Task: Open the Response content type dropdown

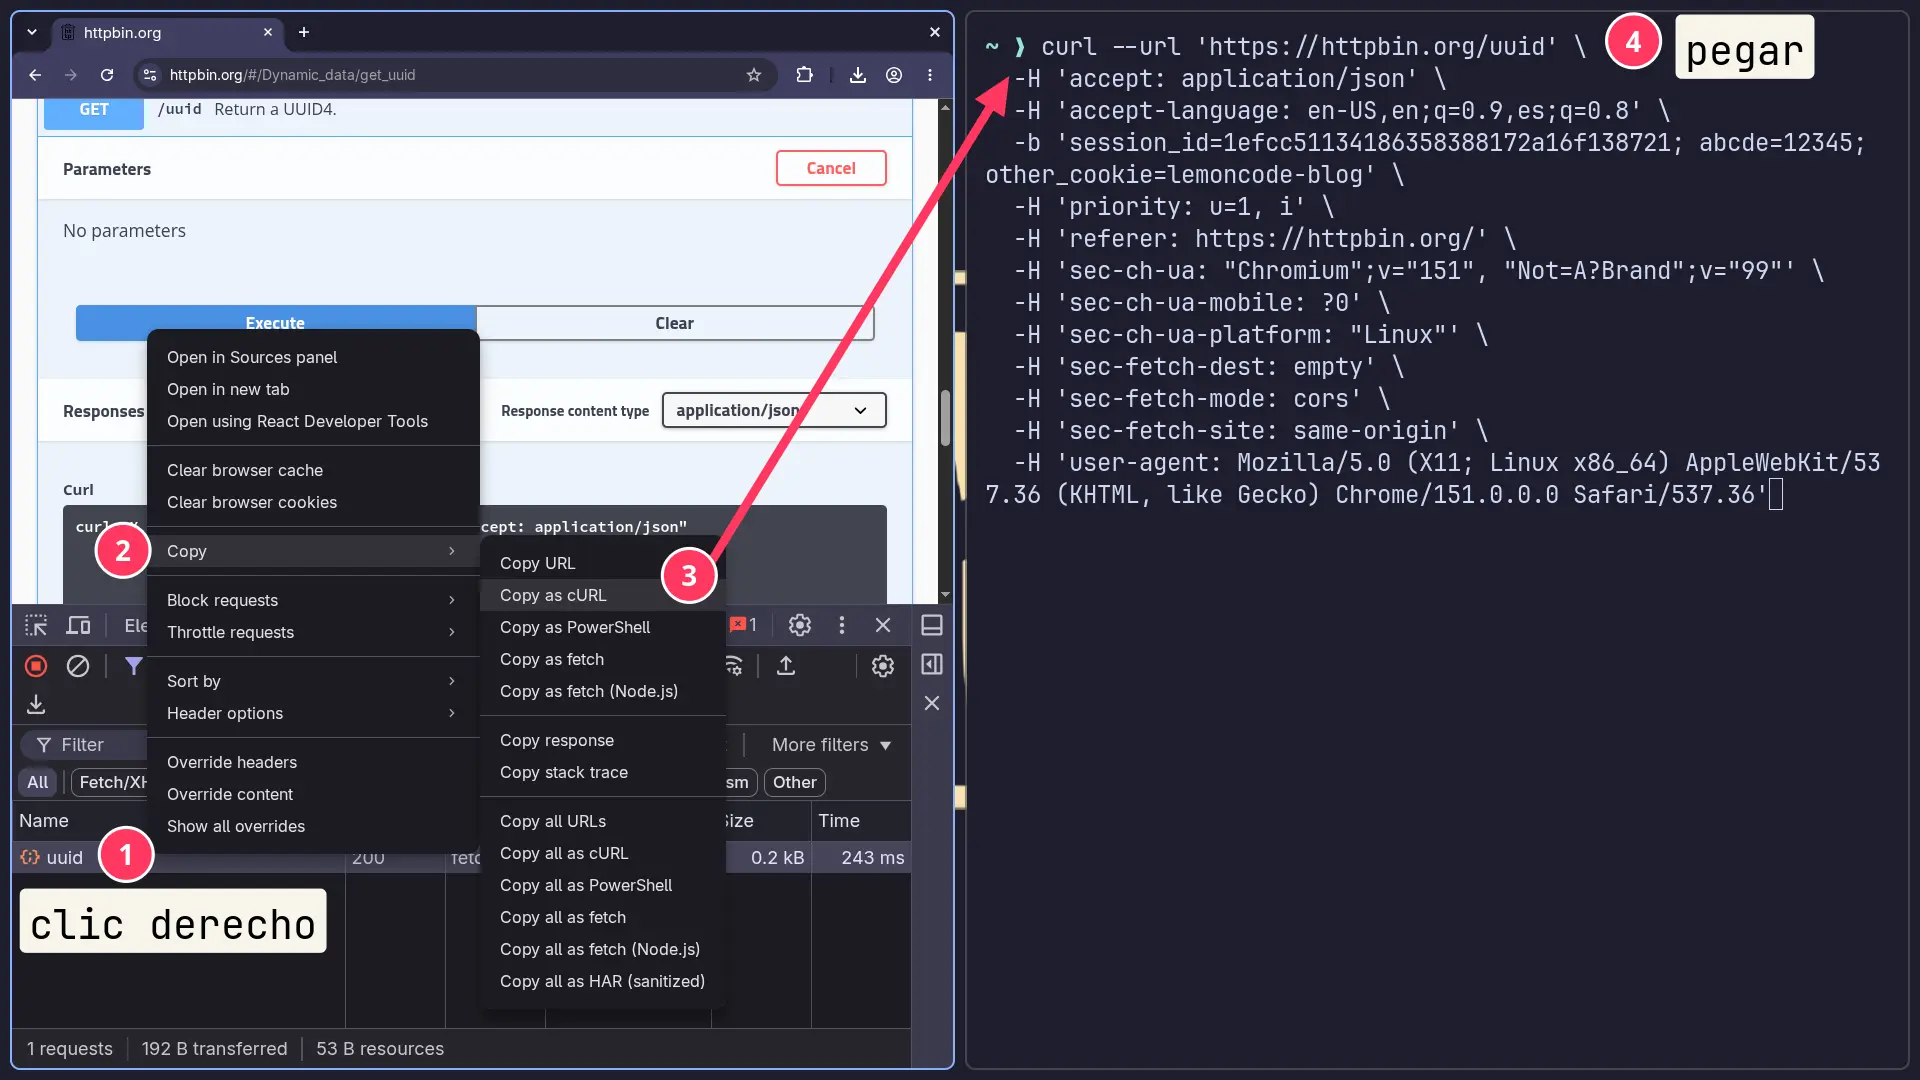Action: 774,410
